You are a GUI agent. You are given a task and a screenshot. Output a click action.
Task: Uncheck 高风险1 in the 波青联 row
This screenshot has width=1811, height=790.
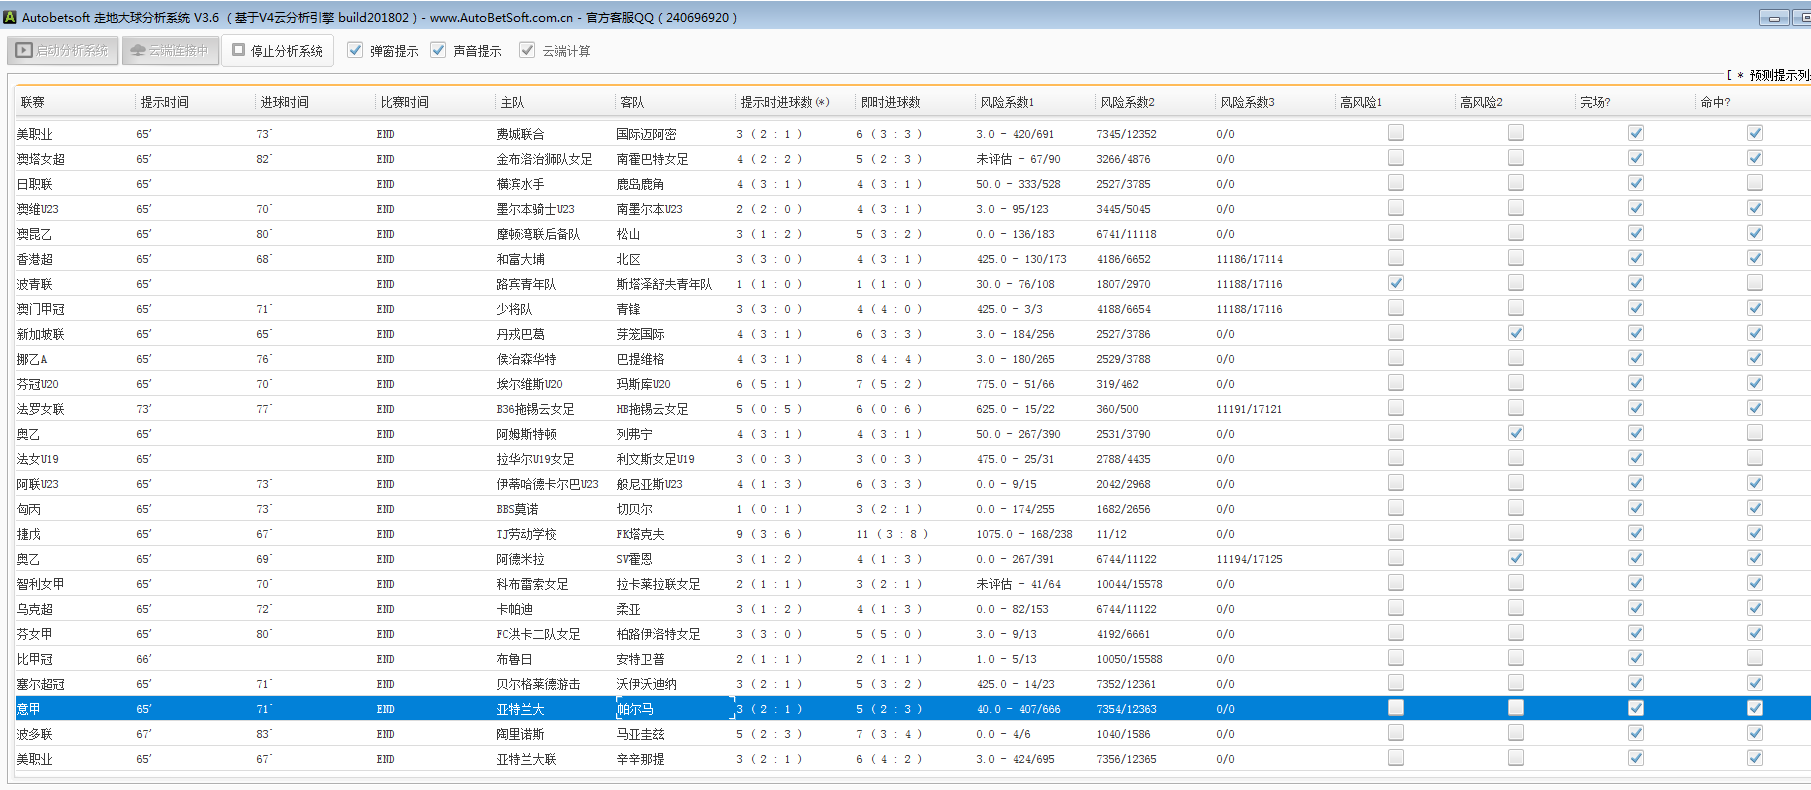(1396, 283)
